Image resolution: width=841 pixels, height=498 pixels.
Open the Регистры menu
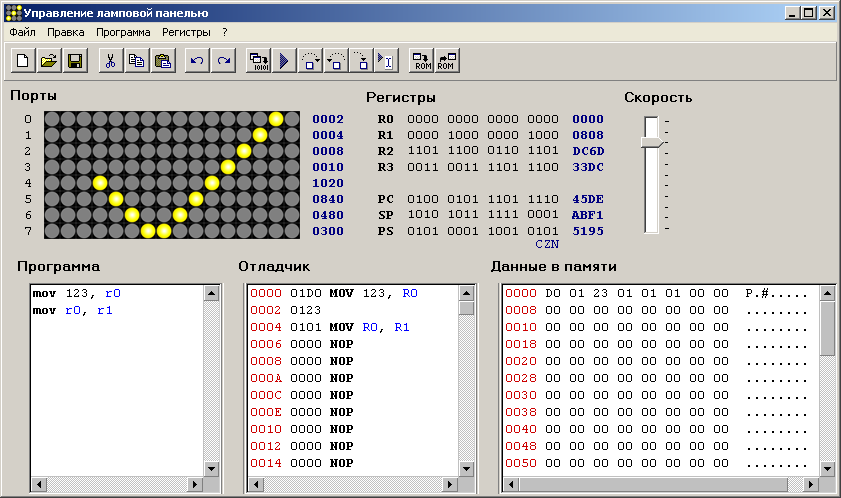(187, 32)
